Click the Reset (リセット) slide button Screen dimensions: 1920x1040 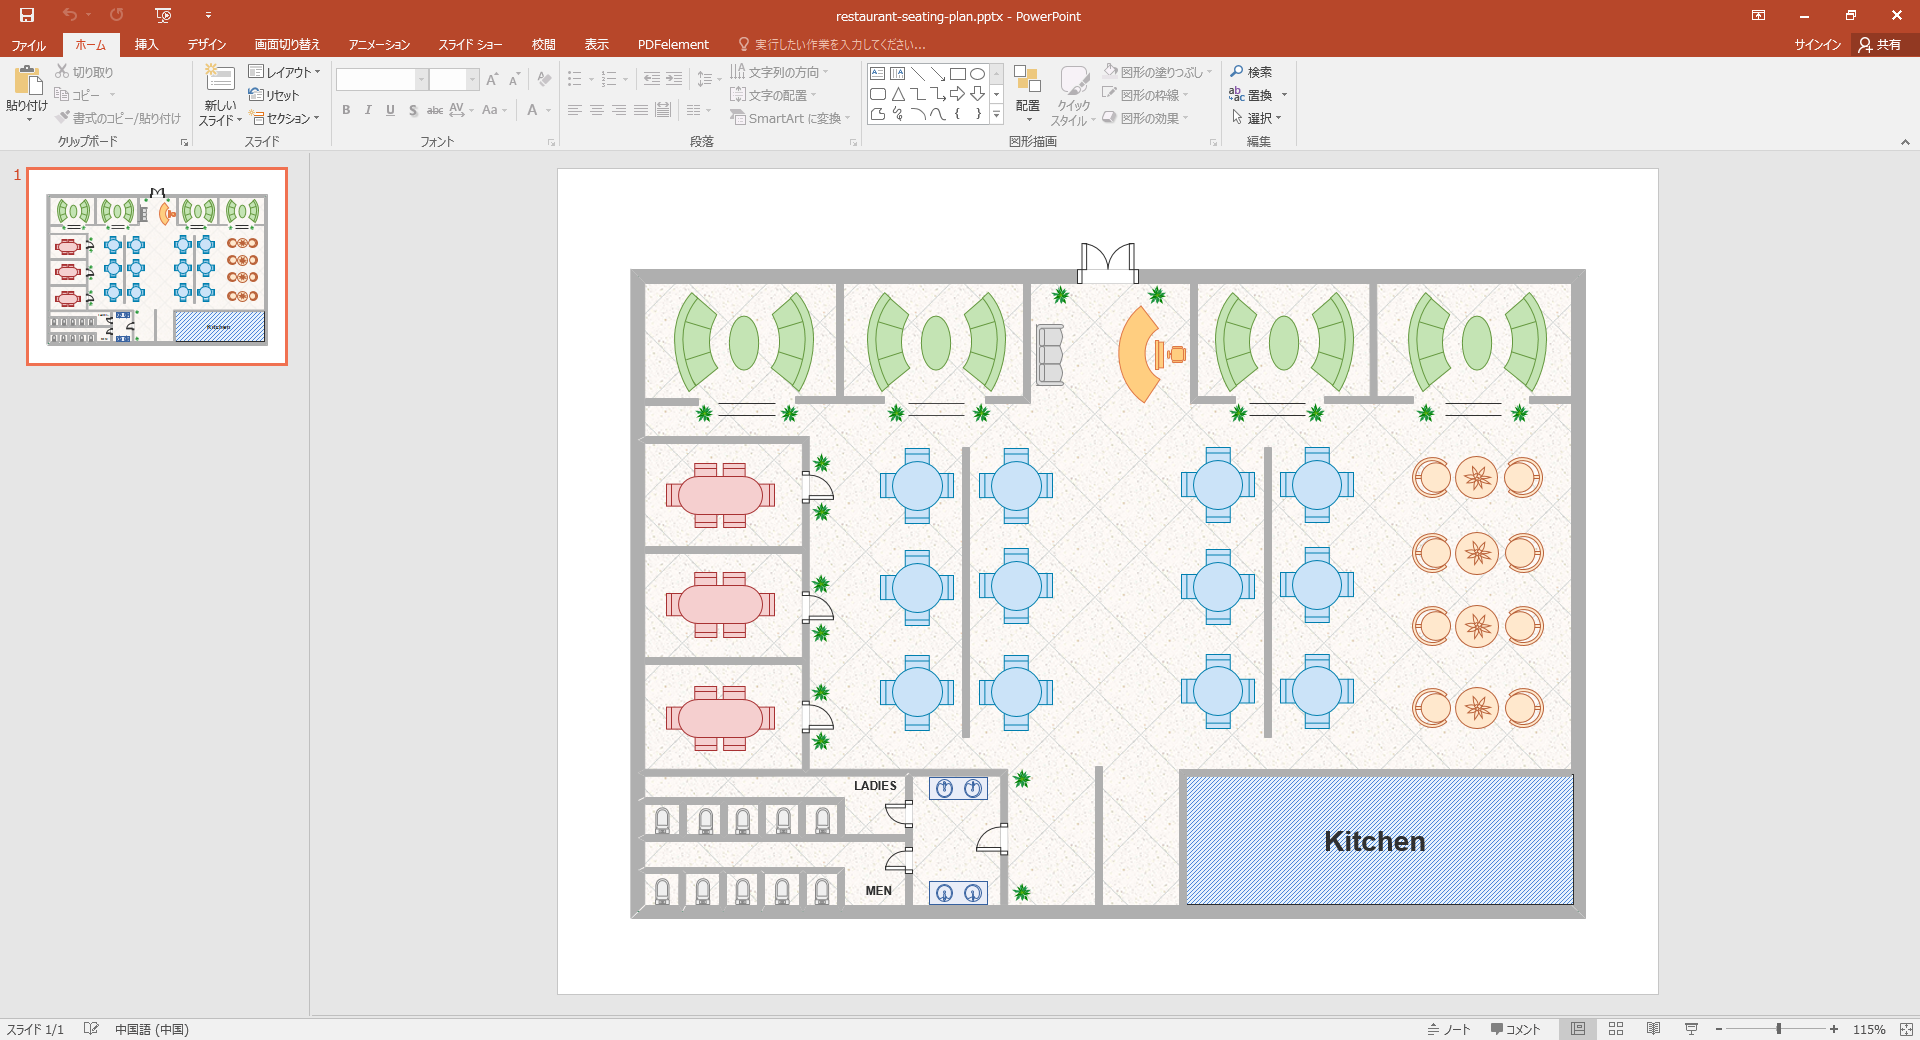point(274,95)
